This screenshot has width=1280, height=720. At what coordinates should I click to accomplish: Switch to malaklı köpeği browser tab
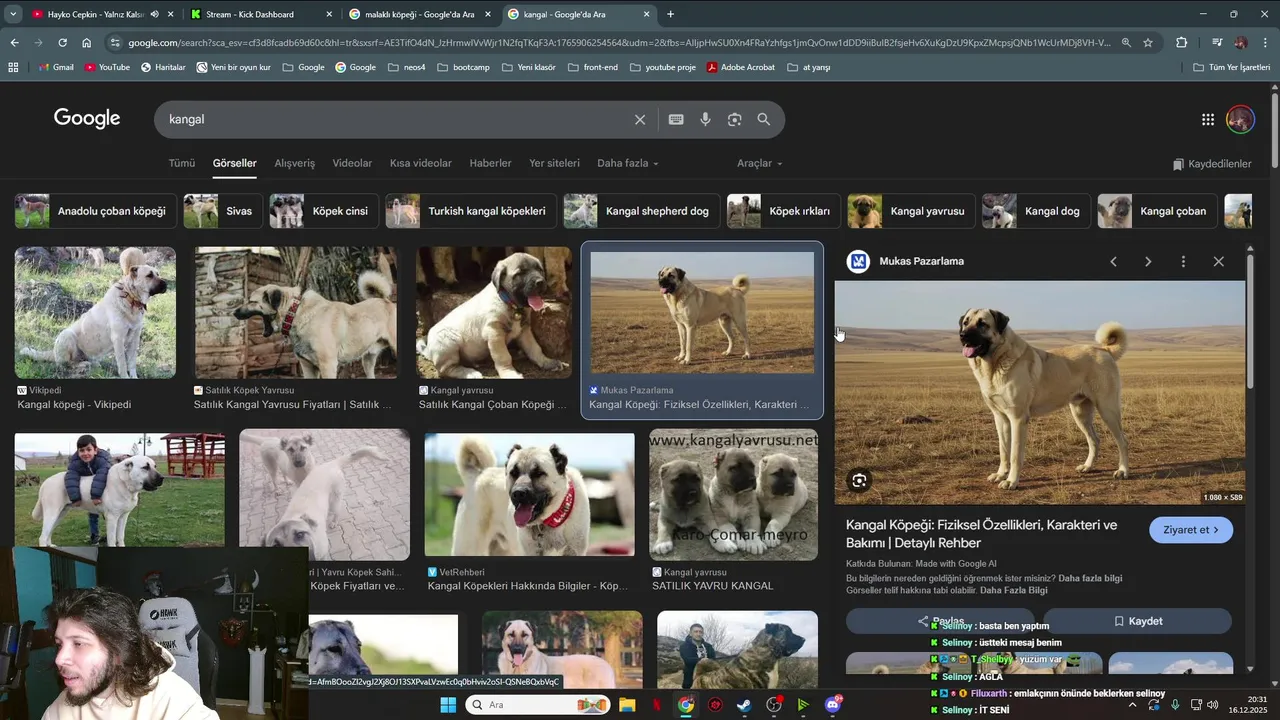[x=419, y=14]
